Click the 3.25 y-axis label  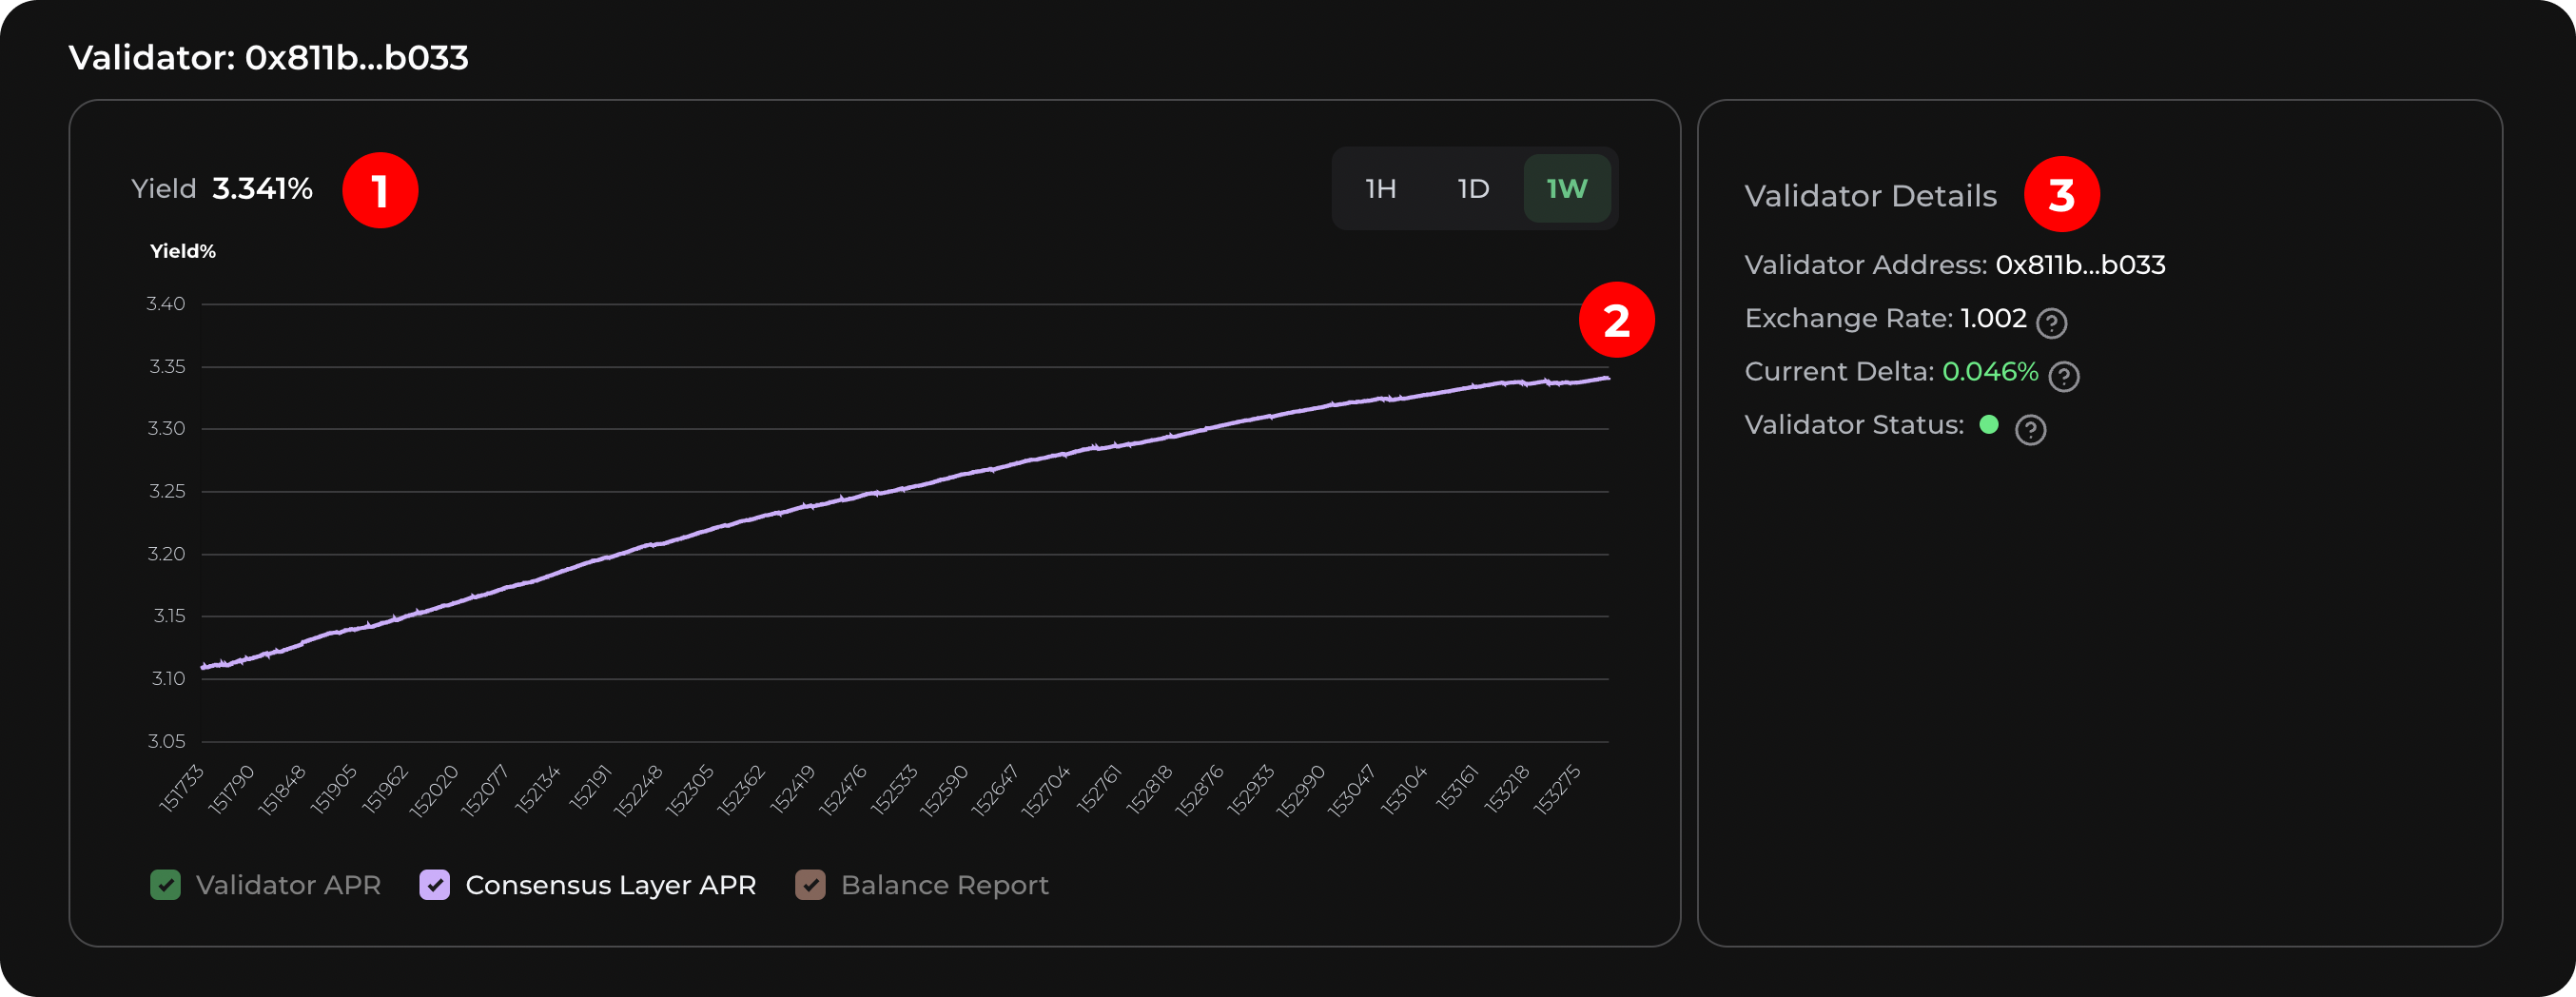(x=167, y=491)
